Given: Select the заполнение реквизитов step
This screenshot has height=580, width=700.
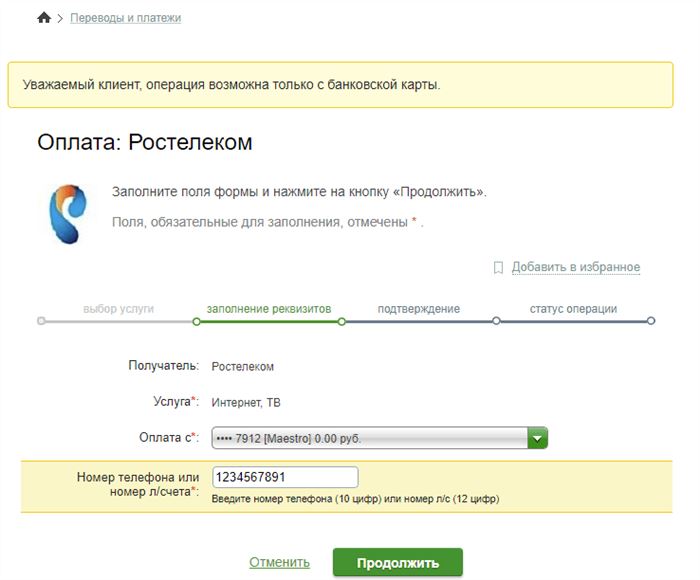Looking at the screenshot, I should coord(269,309).
